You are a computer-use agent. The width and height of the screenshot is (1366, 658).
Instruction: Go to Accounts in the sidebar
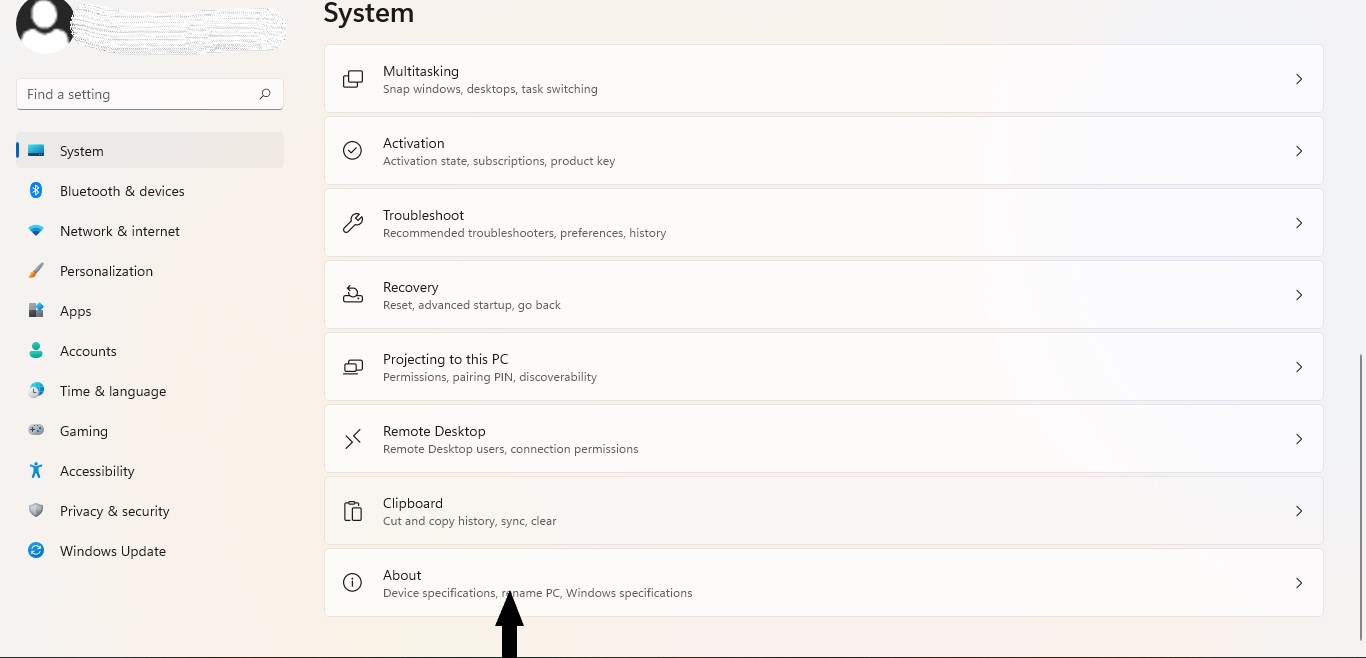pos(88,351)
